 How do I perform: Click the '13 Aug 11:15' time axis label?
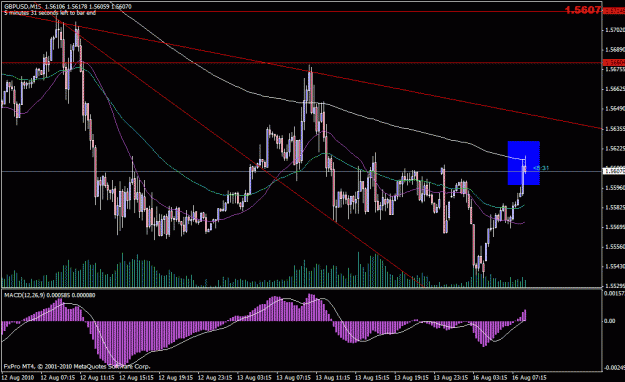tap(333, 377)
